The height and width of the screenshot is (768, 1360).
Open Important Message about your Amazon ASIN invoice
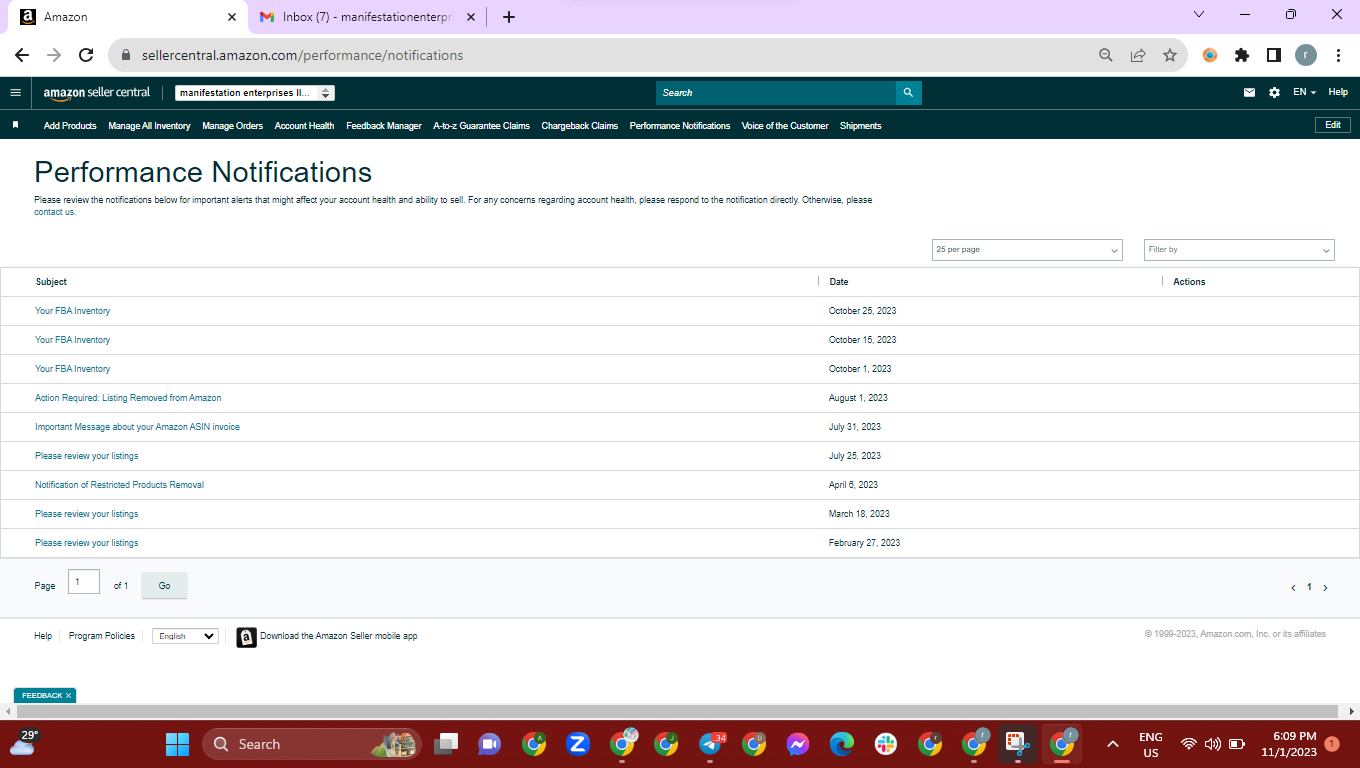click(x=137, y=427)
